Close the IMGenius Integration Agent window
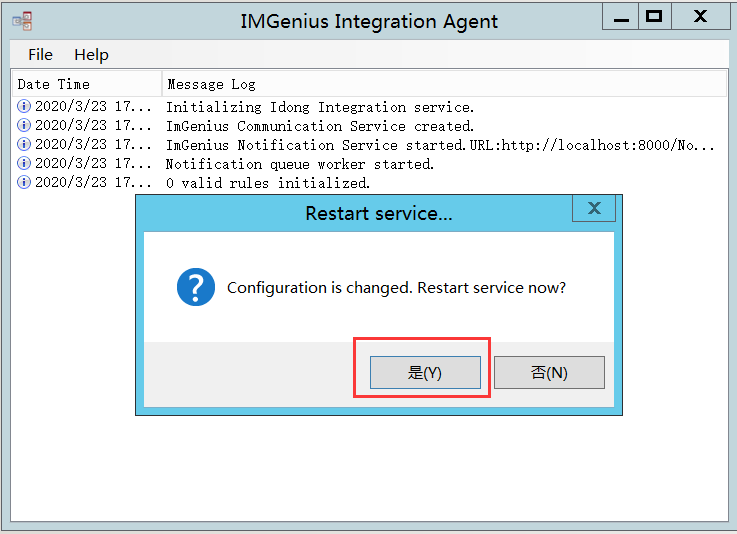The height and width of the screenshot is (534, 737). coord(700,16)
